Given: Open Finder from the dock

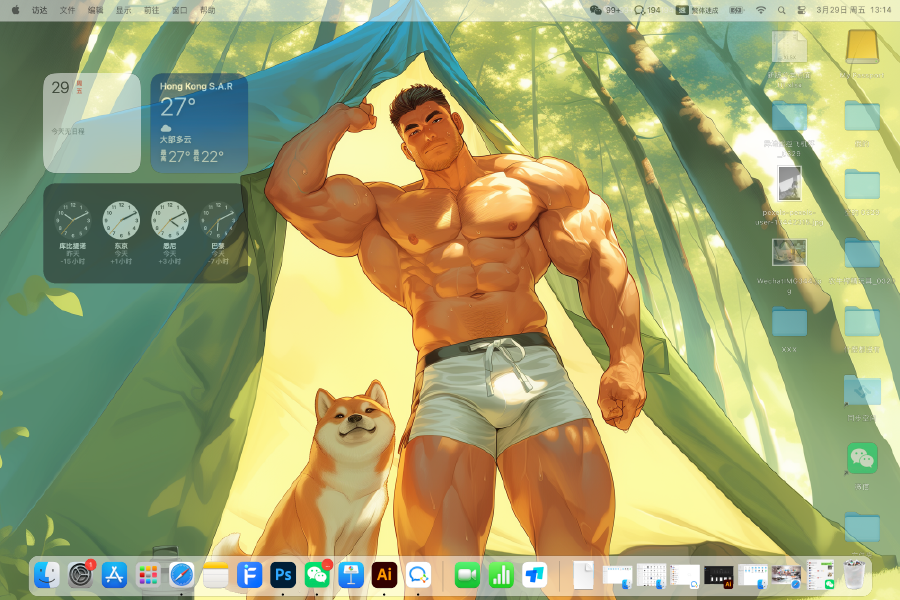Looking at the screenshot, I should click(x=47, y=575).
